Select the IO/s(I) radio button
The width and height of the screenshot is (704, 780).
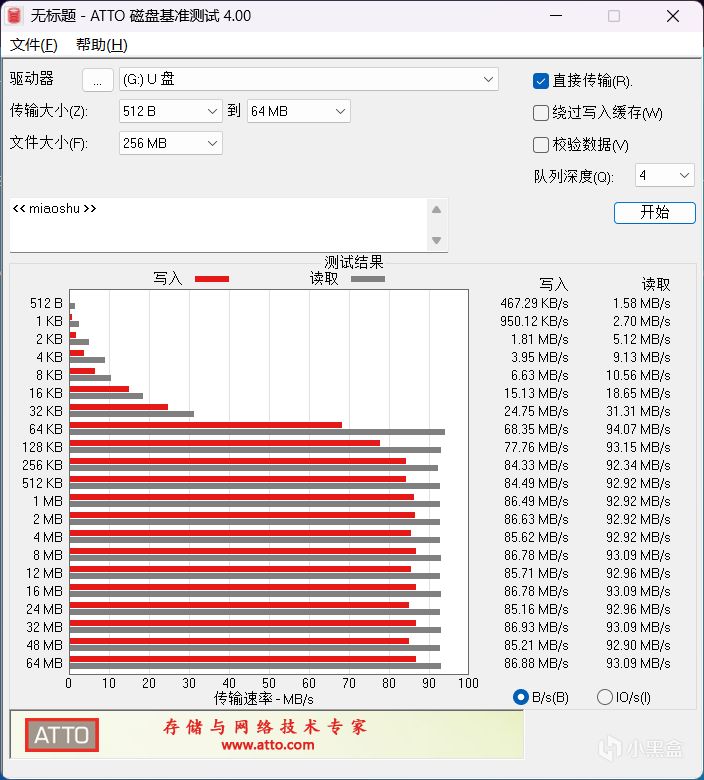pos(604,697)
